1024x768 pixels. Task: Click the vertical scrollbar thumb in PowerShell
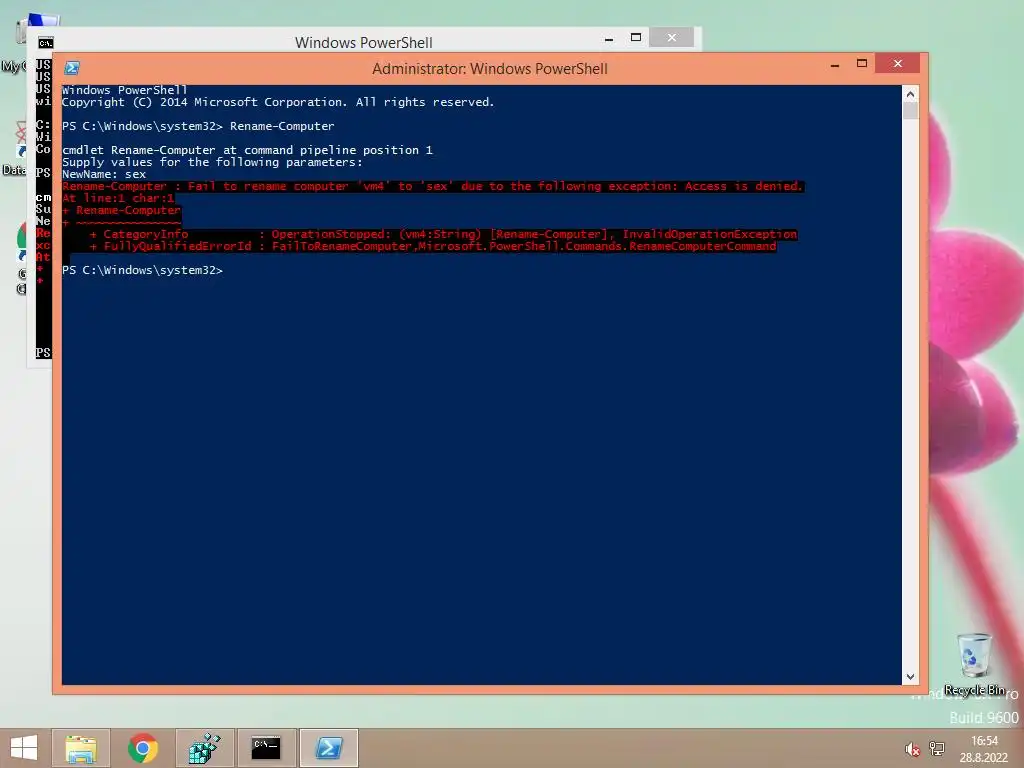(910, 110)
